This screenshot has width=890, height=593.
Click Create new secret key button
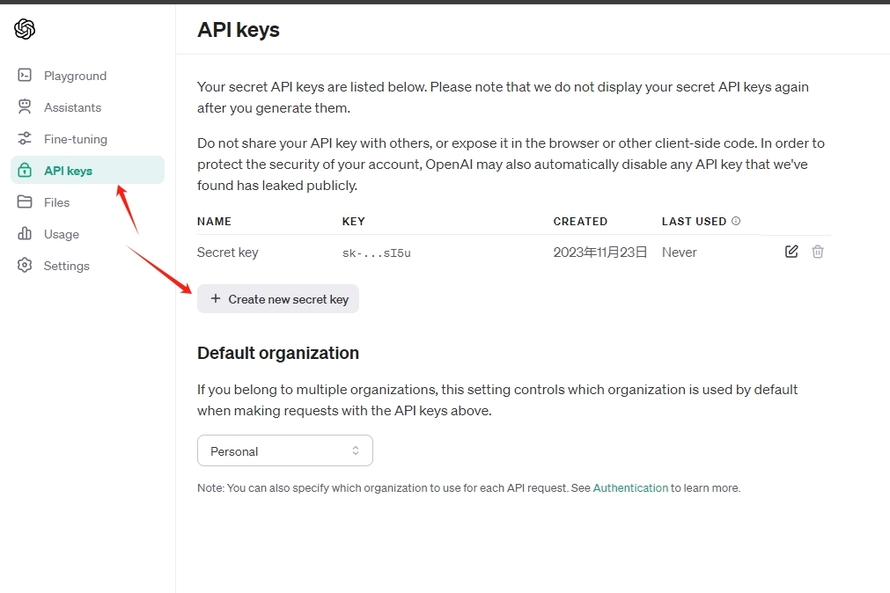pyautogui.click(x=278, y=299)
